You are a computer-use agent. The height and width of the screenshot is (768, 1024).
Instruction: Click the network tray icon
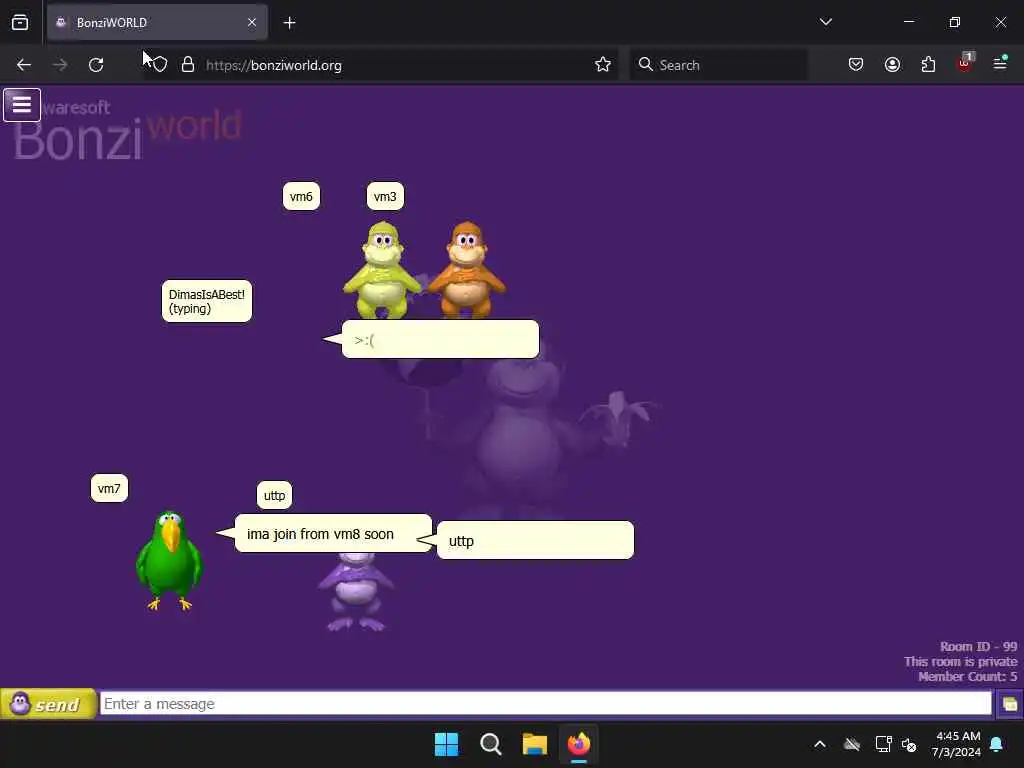pyautogui.click(x=883, y=744)
